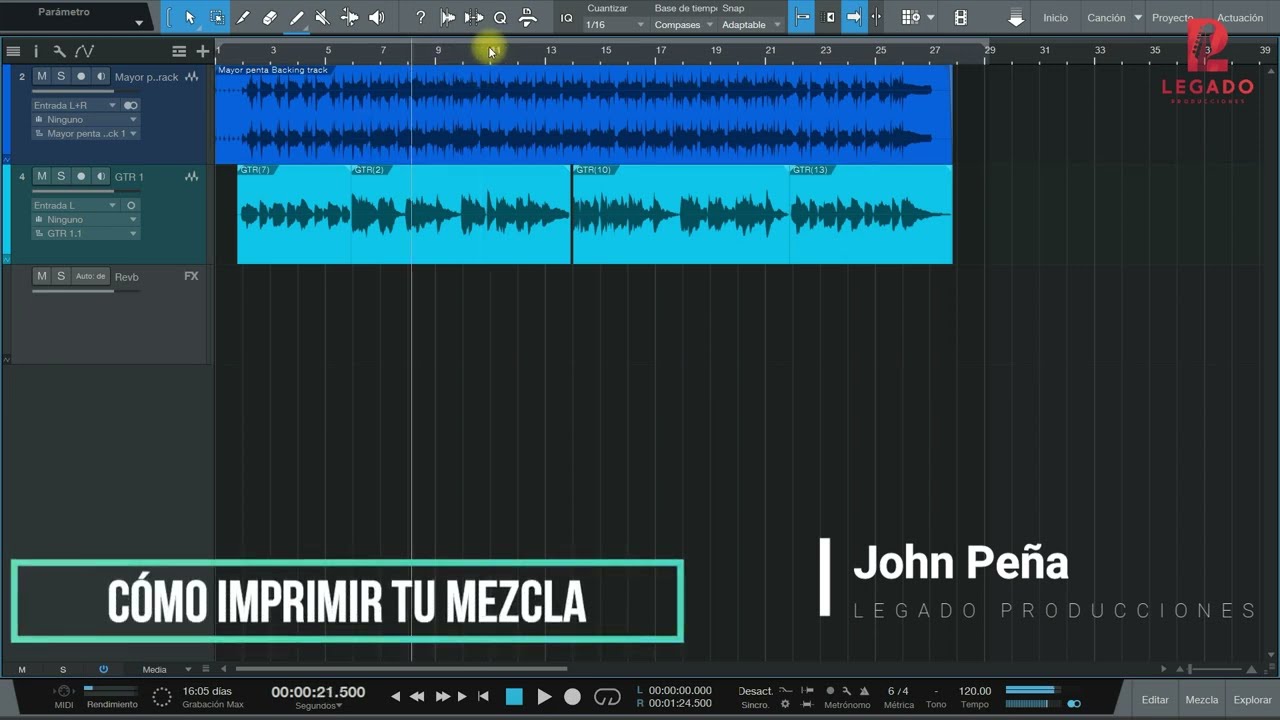Select the Paint tool
1280x720 pixels.
pos(296,17)
